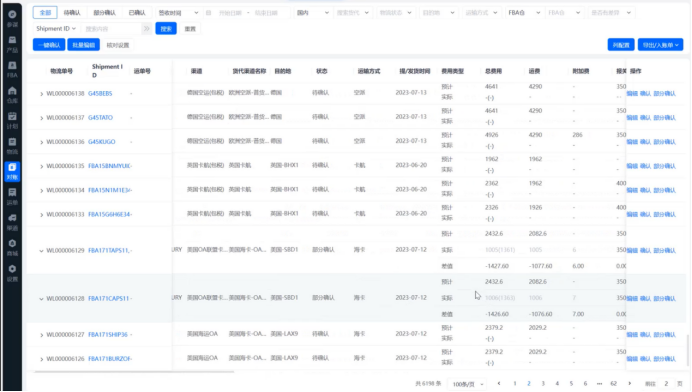The image size is (692, 392).
Task: Open the 渠道 truck icon in sidebar
Action: (x=12, y=222)
